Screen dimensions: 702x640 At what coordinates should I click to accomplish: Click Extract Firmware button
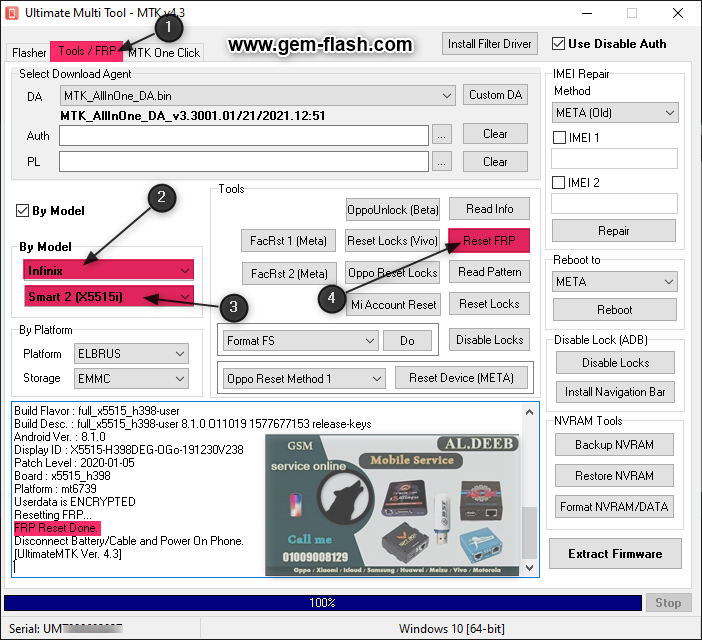615,554
